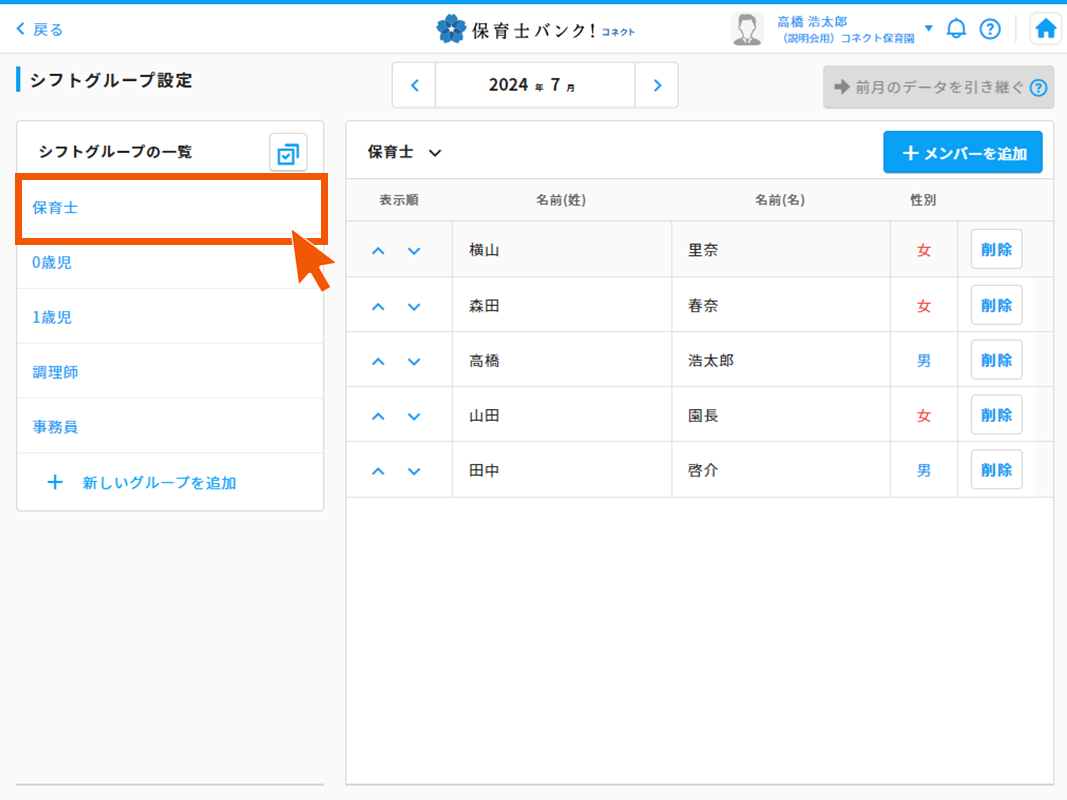
Task: Go to next month with right arrow
Action: click(657, 85)
